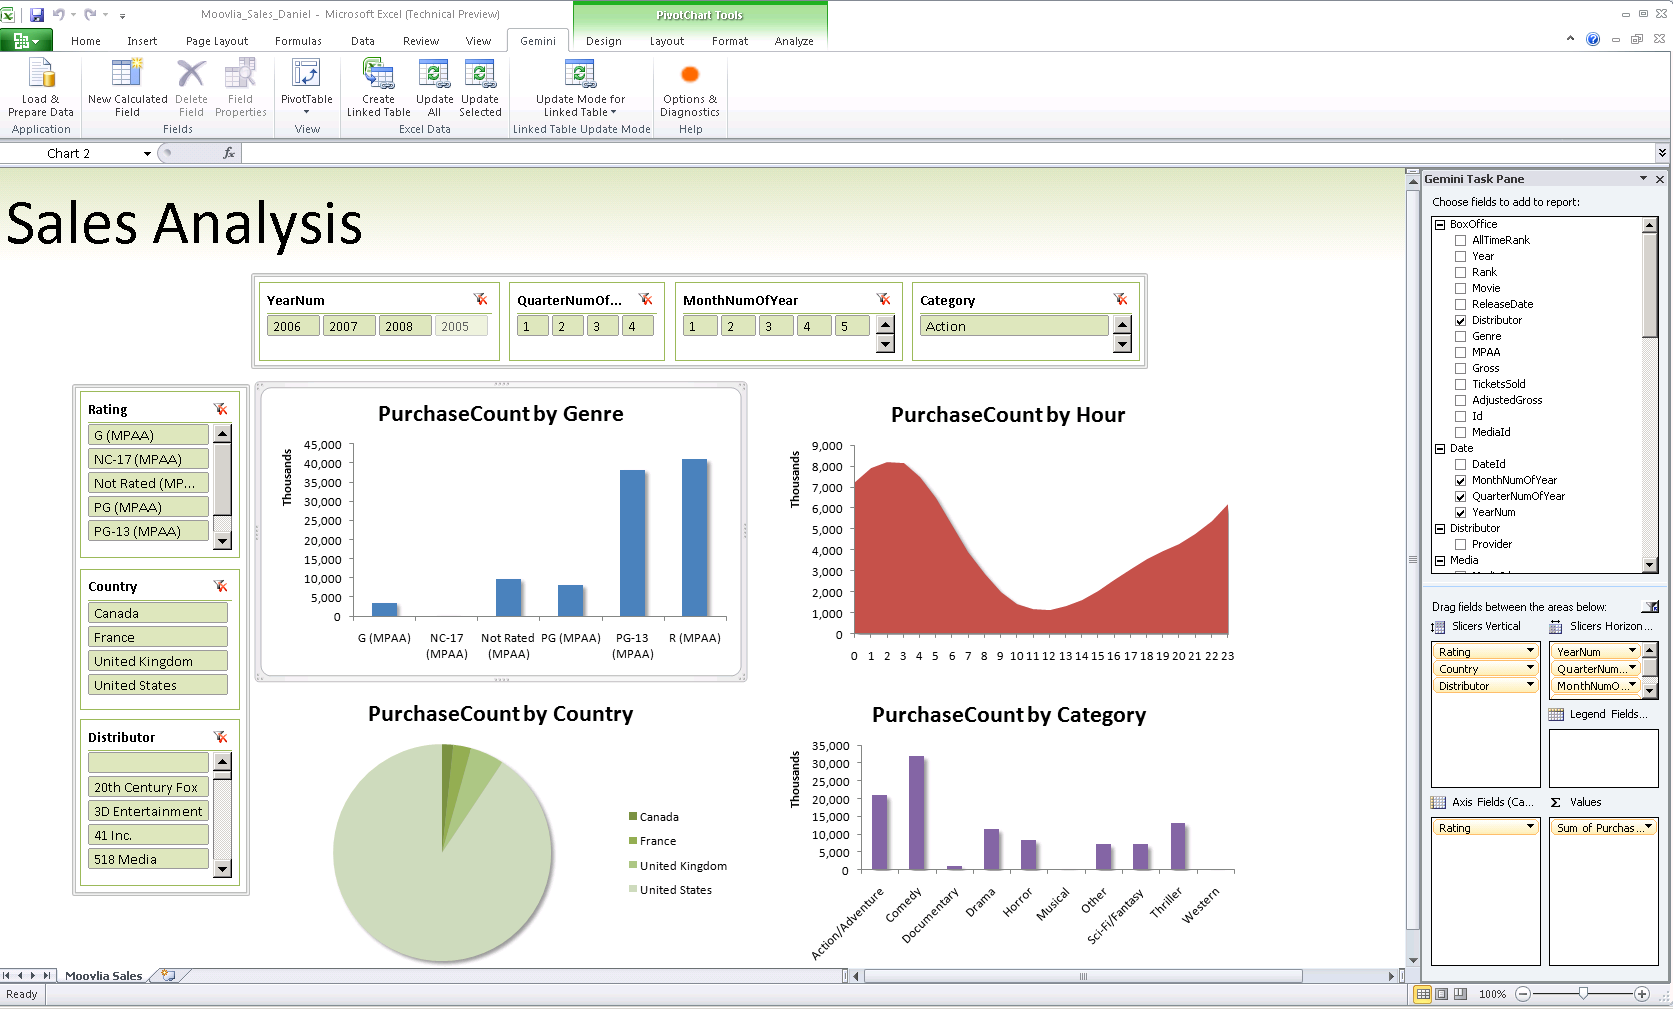
Task: Click zoom out minus button
Action: pyautogui.click(x=1523, y=994)
